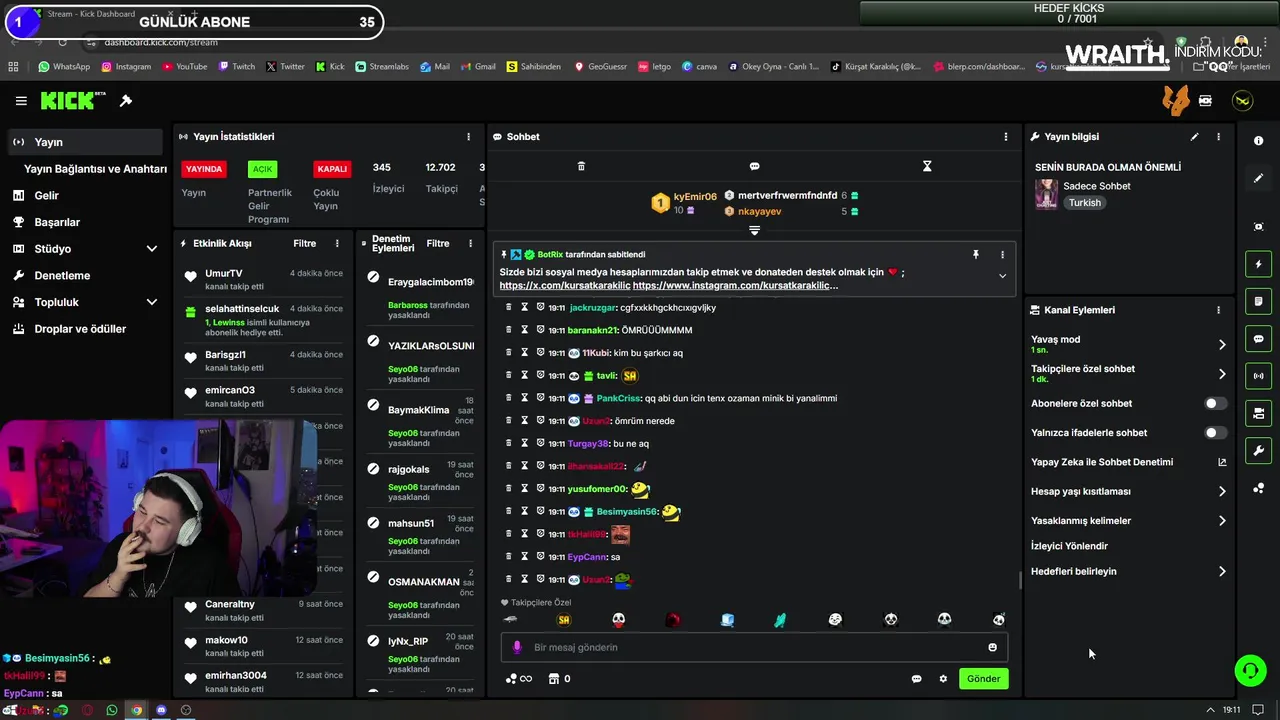Open Yayın Bağlantısı ve Anahtarı page
The image size is (1280, 720).
95,169
